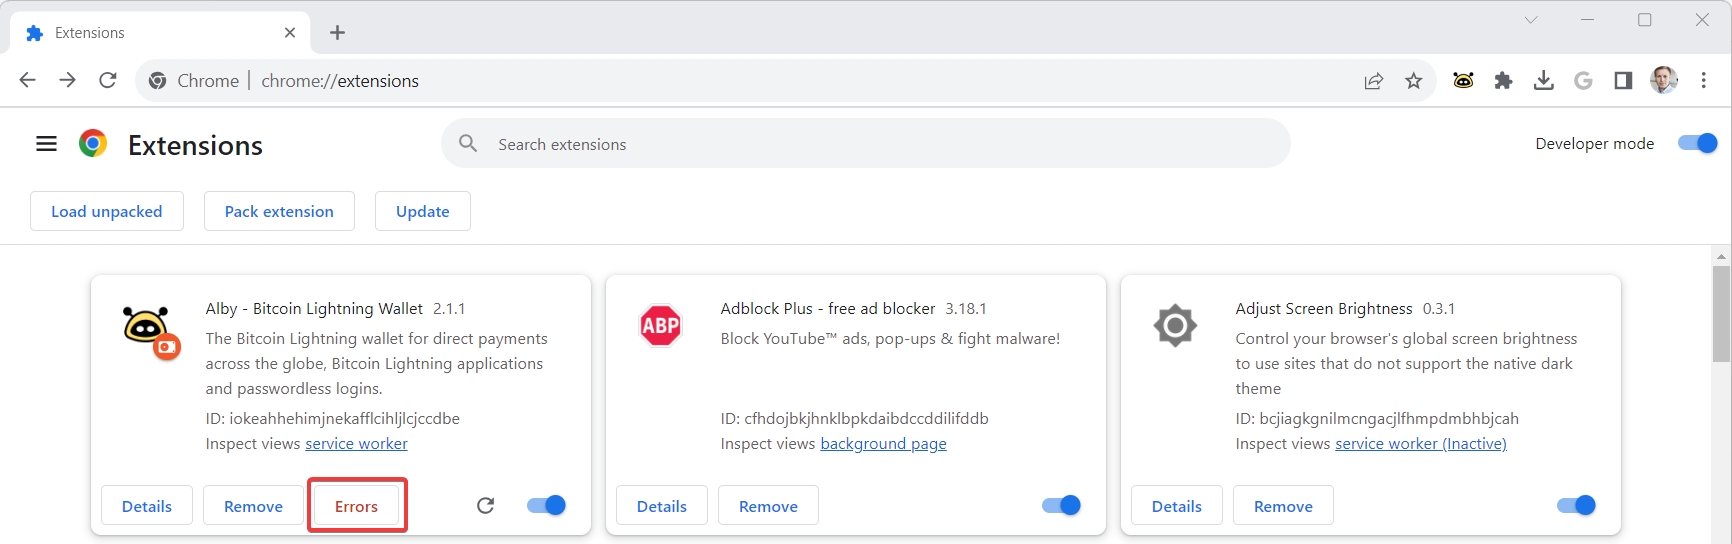1732x544 pixels.
Task: Open the Chrome three-dot menu
Action: coord(1704,81)
